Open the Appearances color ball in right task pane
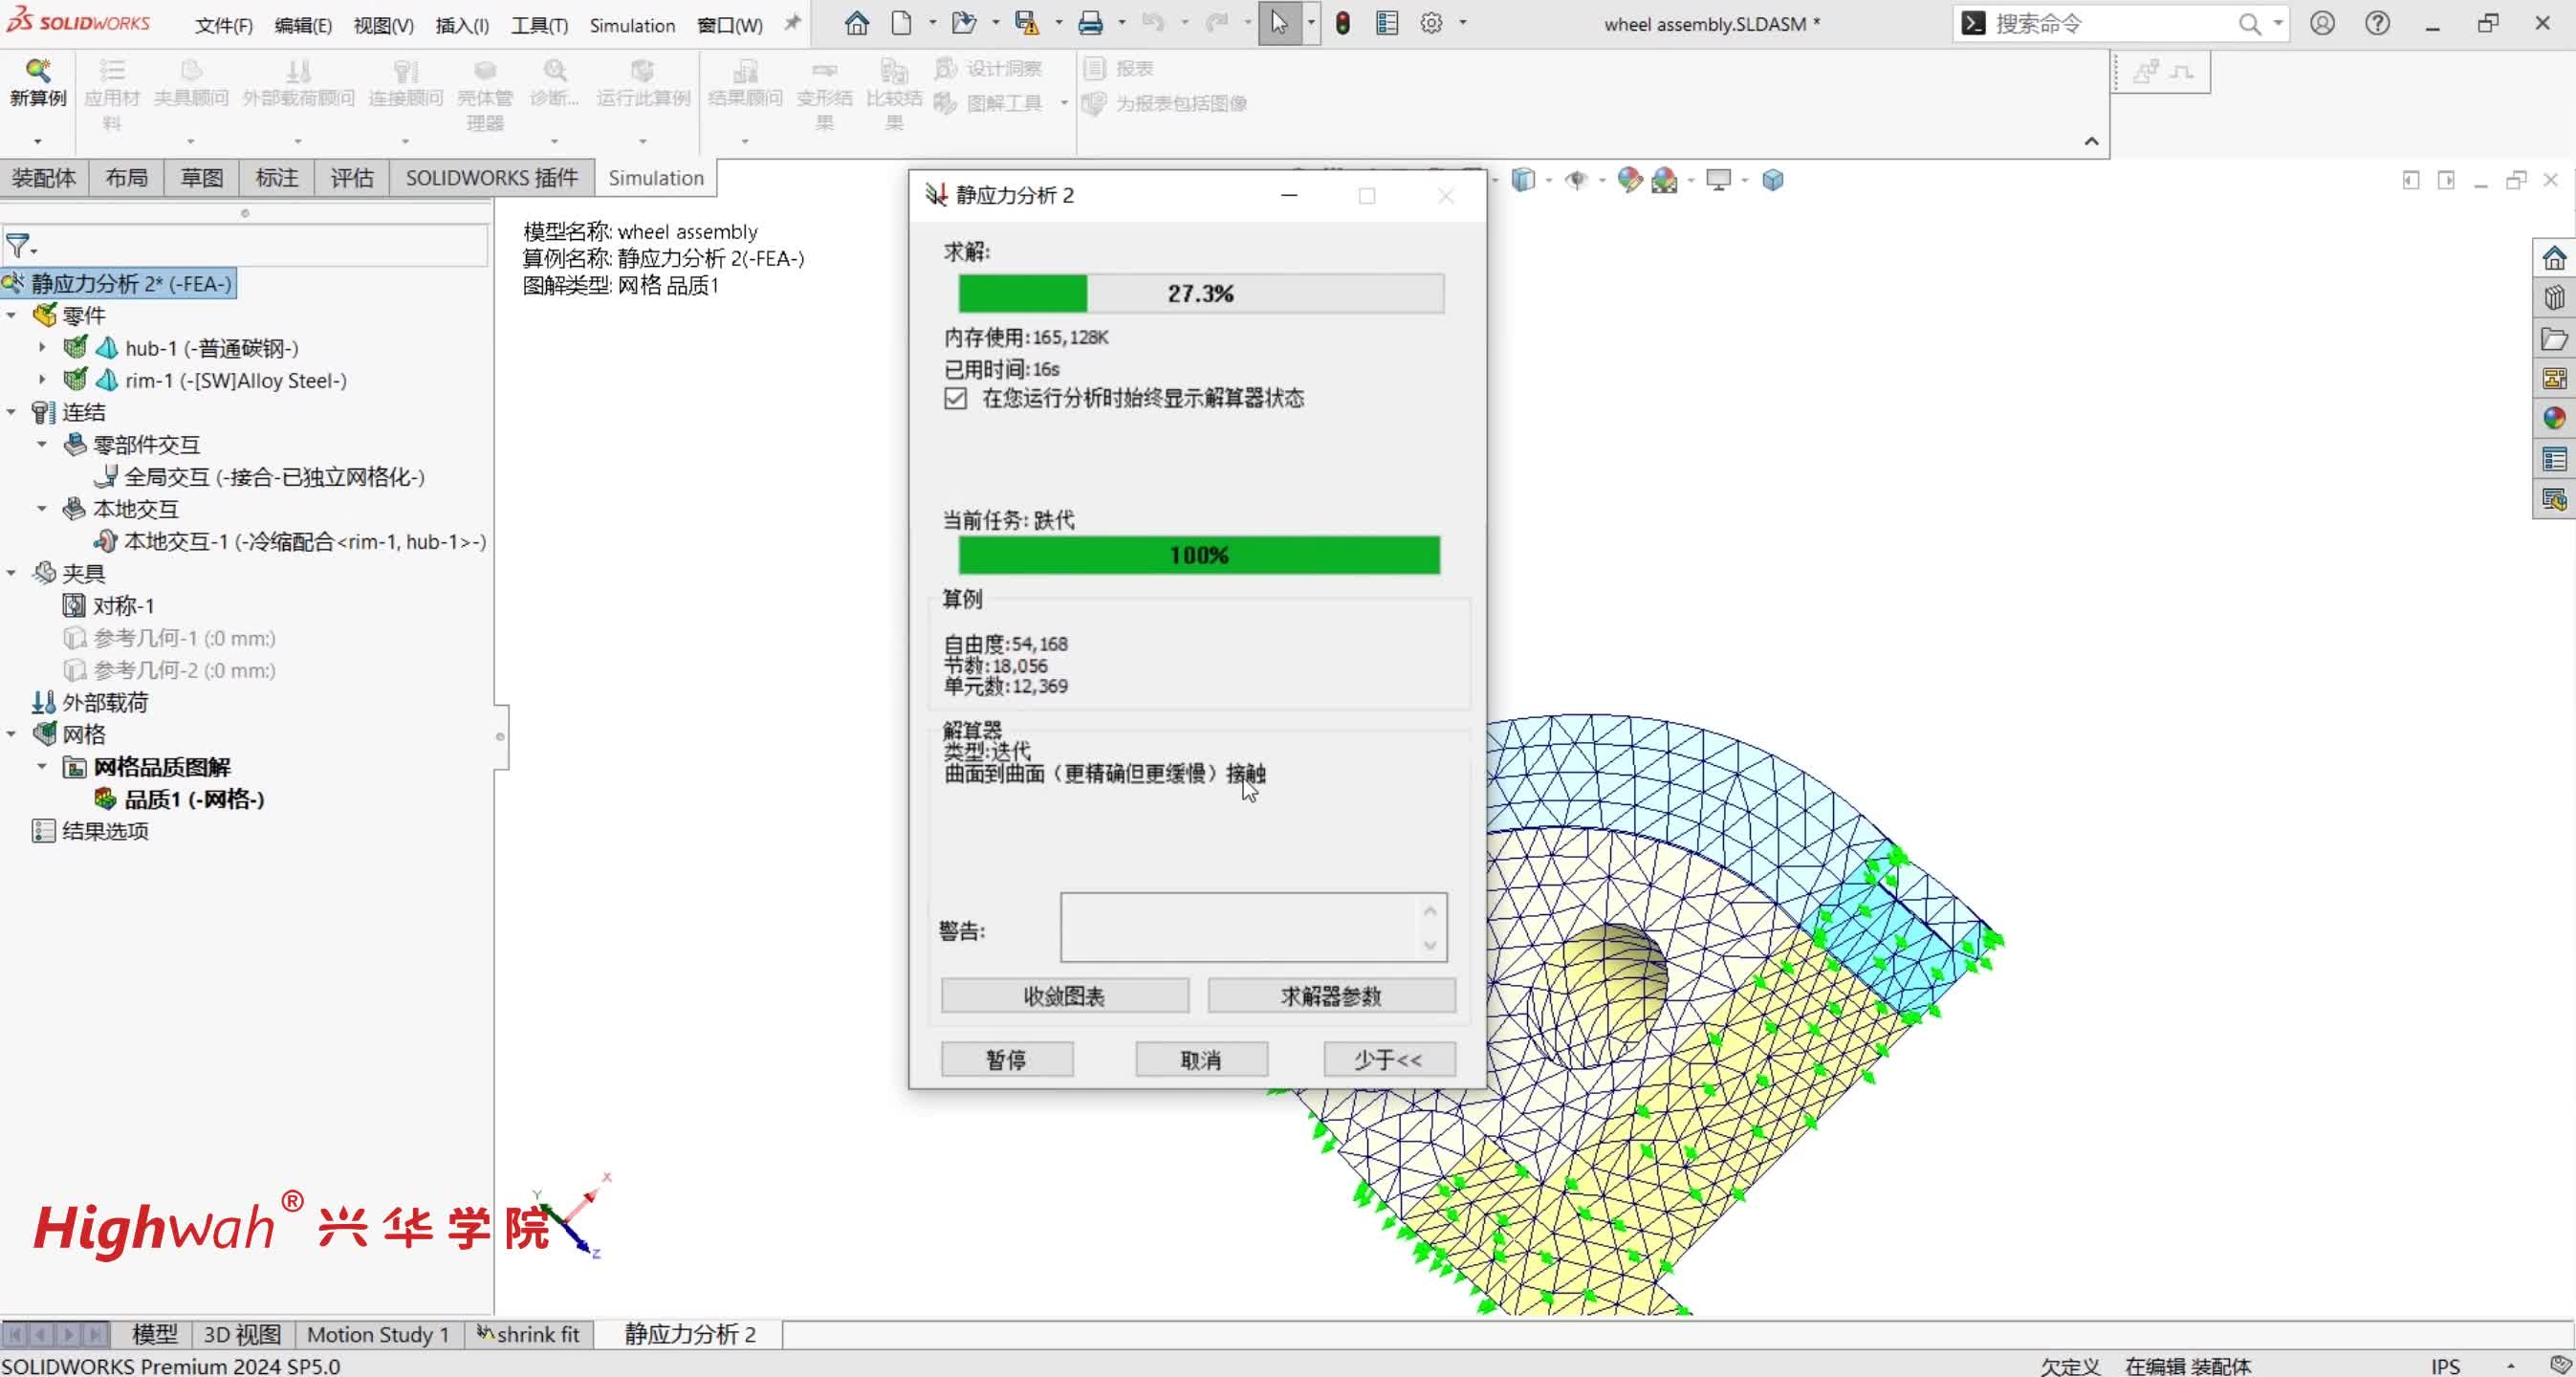Viewport: 2576px width, 1377px height. tap(2554, 418)
